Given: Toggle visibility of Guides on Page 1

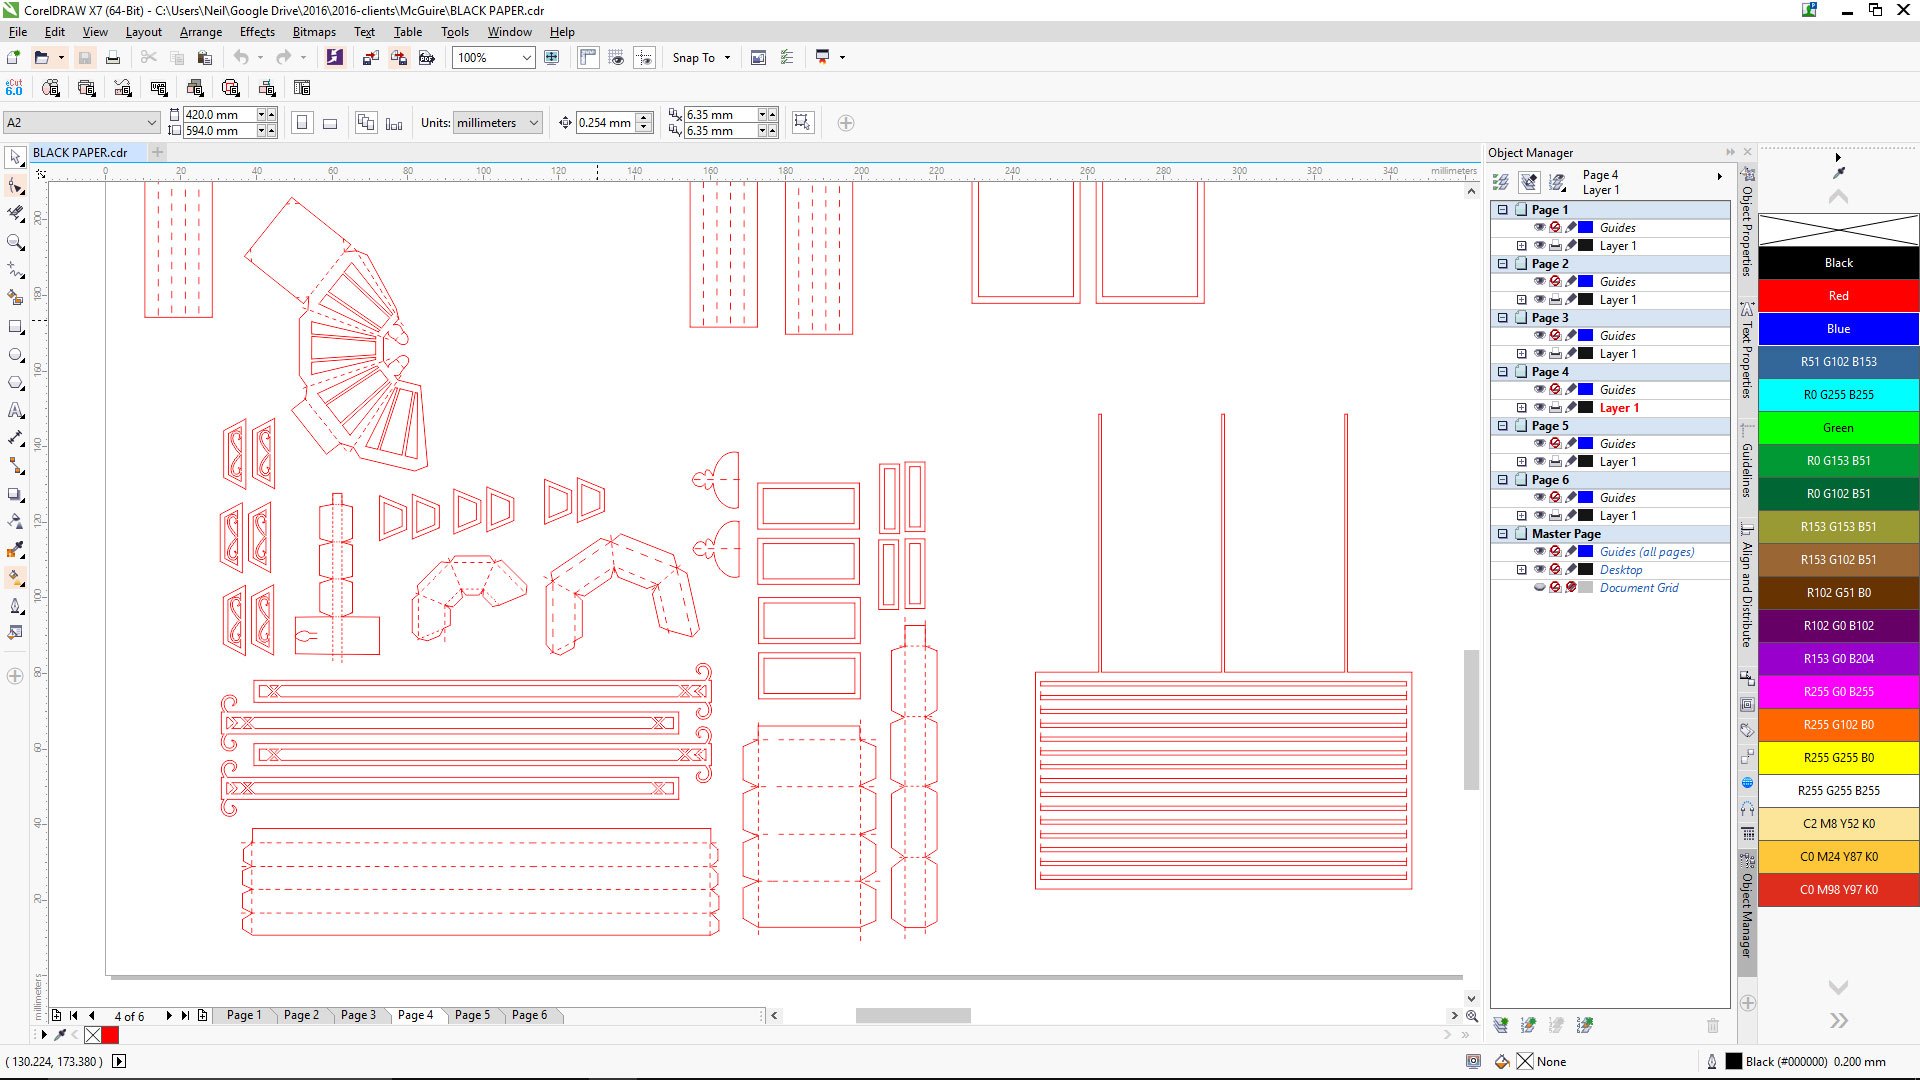Looking at the screenshot, I should point(1539,228).
